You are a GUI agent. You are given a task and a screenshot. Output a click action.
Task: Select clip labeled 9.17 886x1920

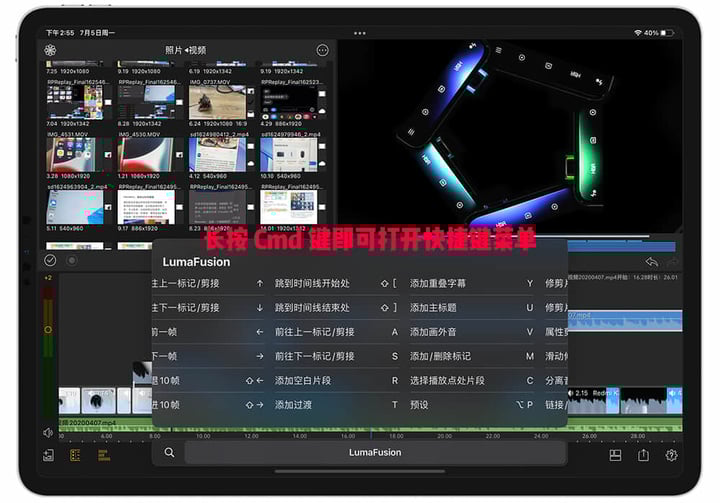[x=146, y=207]
